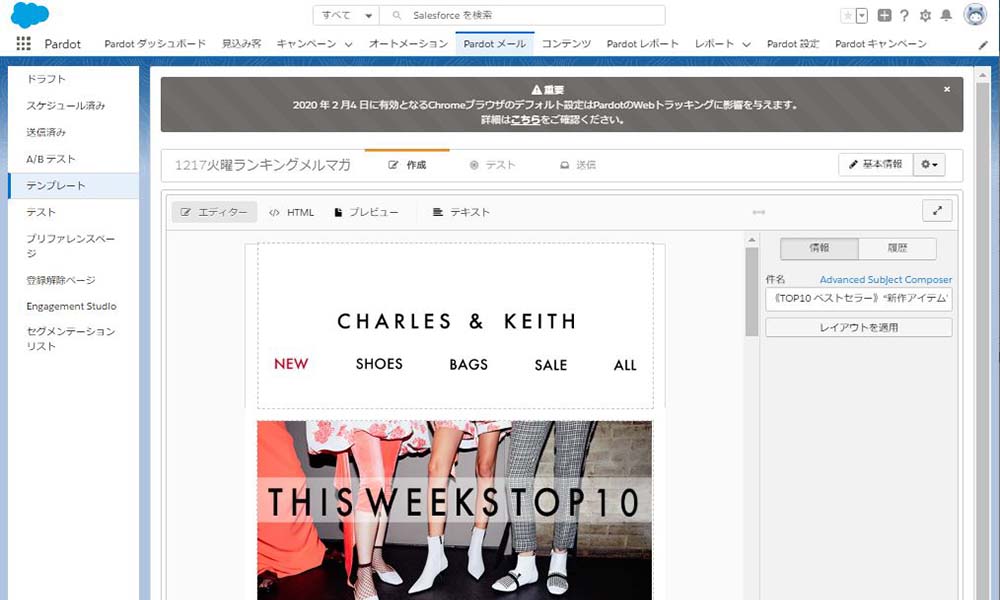Open the Pardot ダッシュボード tab
Screen dimensions: 1000x600
(x=155, y=44)
